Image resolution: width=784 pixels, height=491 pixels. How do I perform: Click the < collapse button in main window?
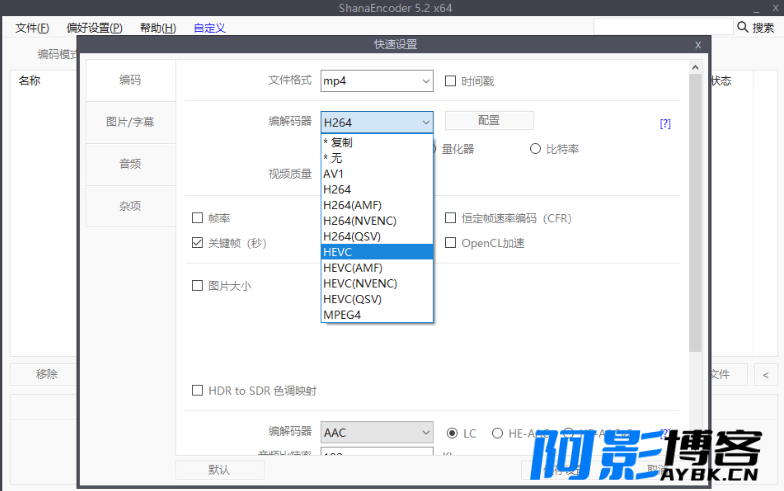point(766,374)
